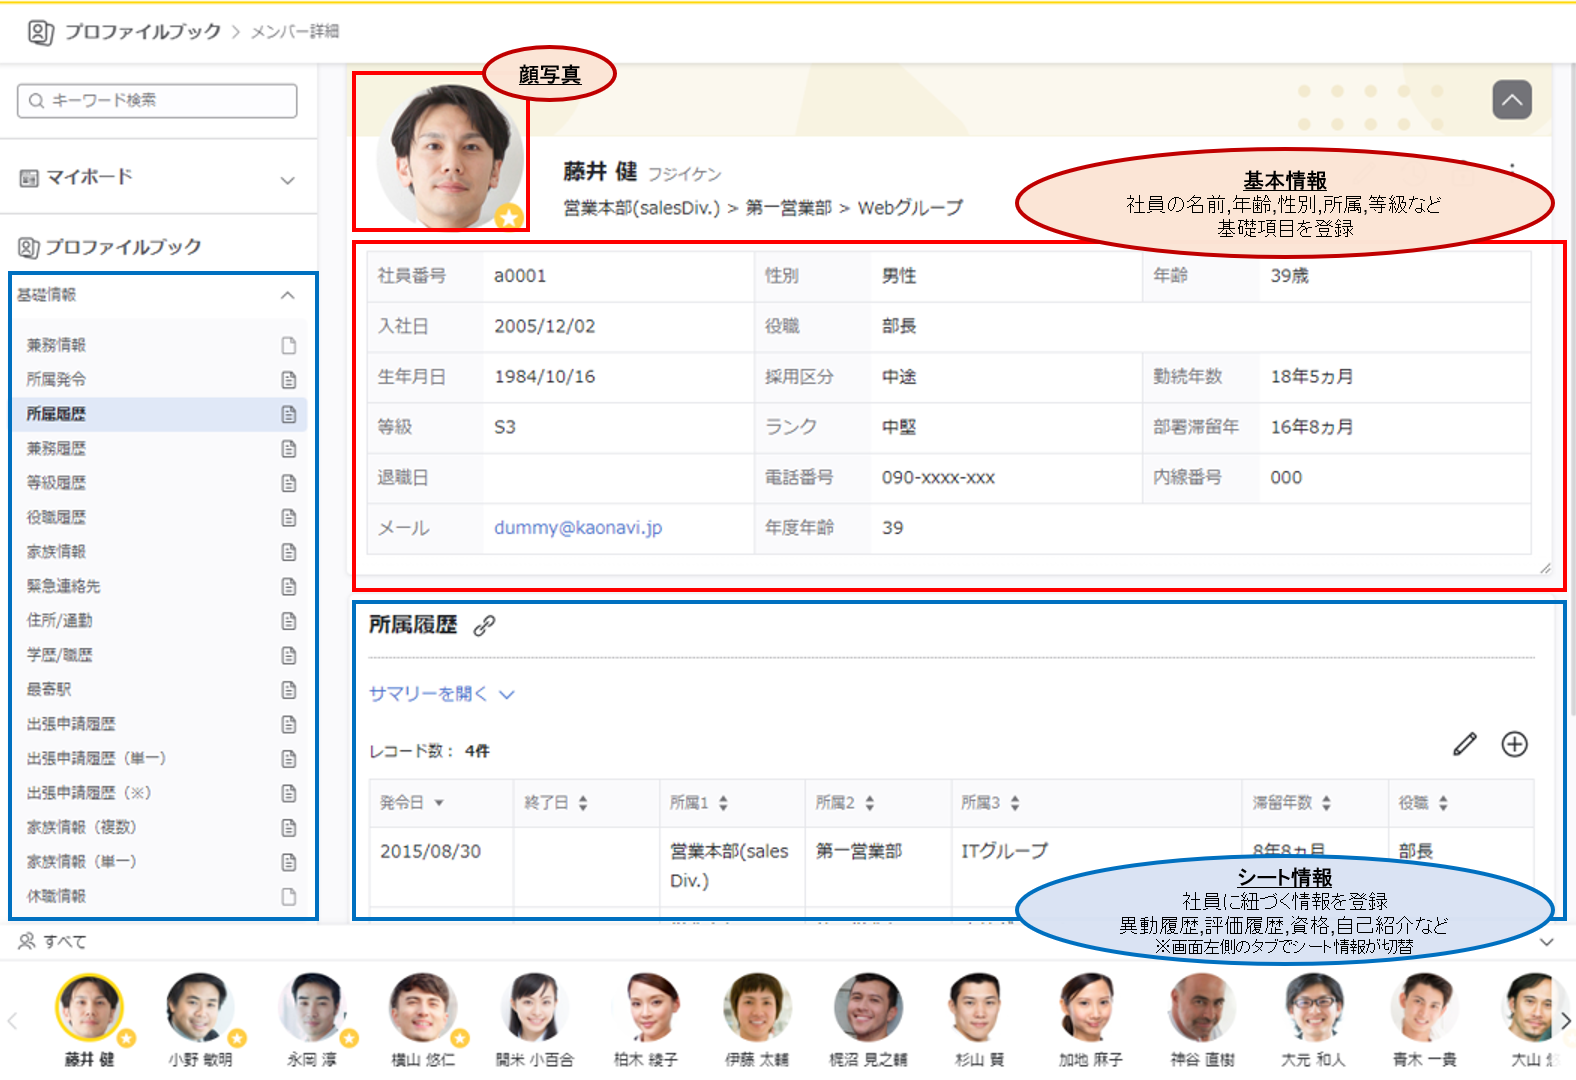This screenshot has width=1576, height=1080.
Task: Add a new record with the plus circle icon
Action: [x=1515, y=744]
